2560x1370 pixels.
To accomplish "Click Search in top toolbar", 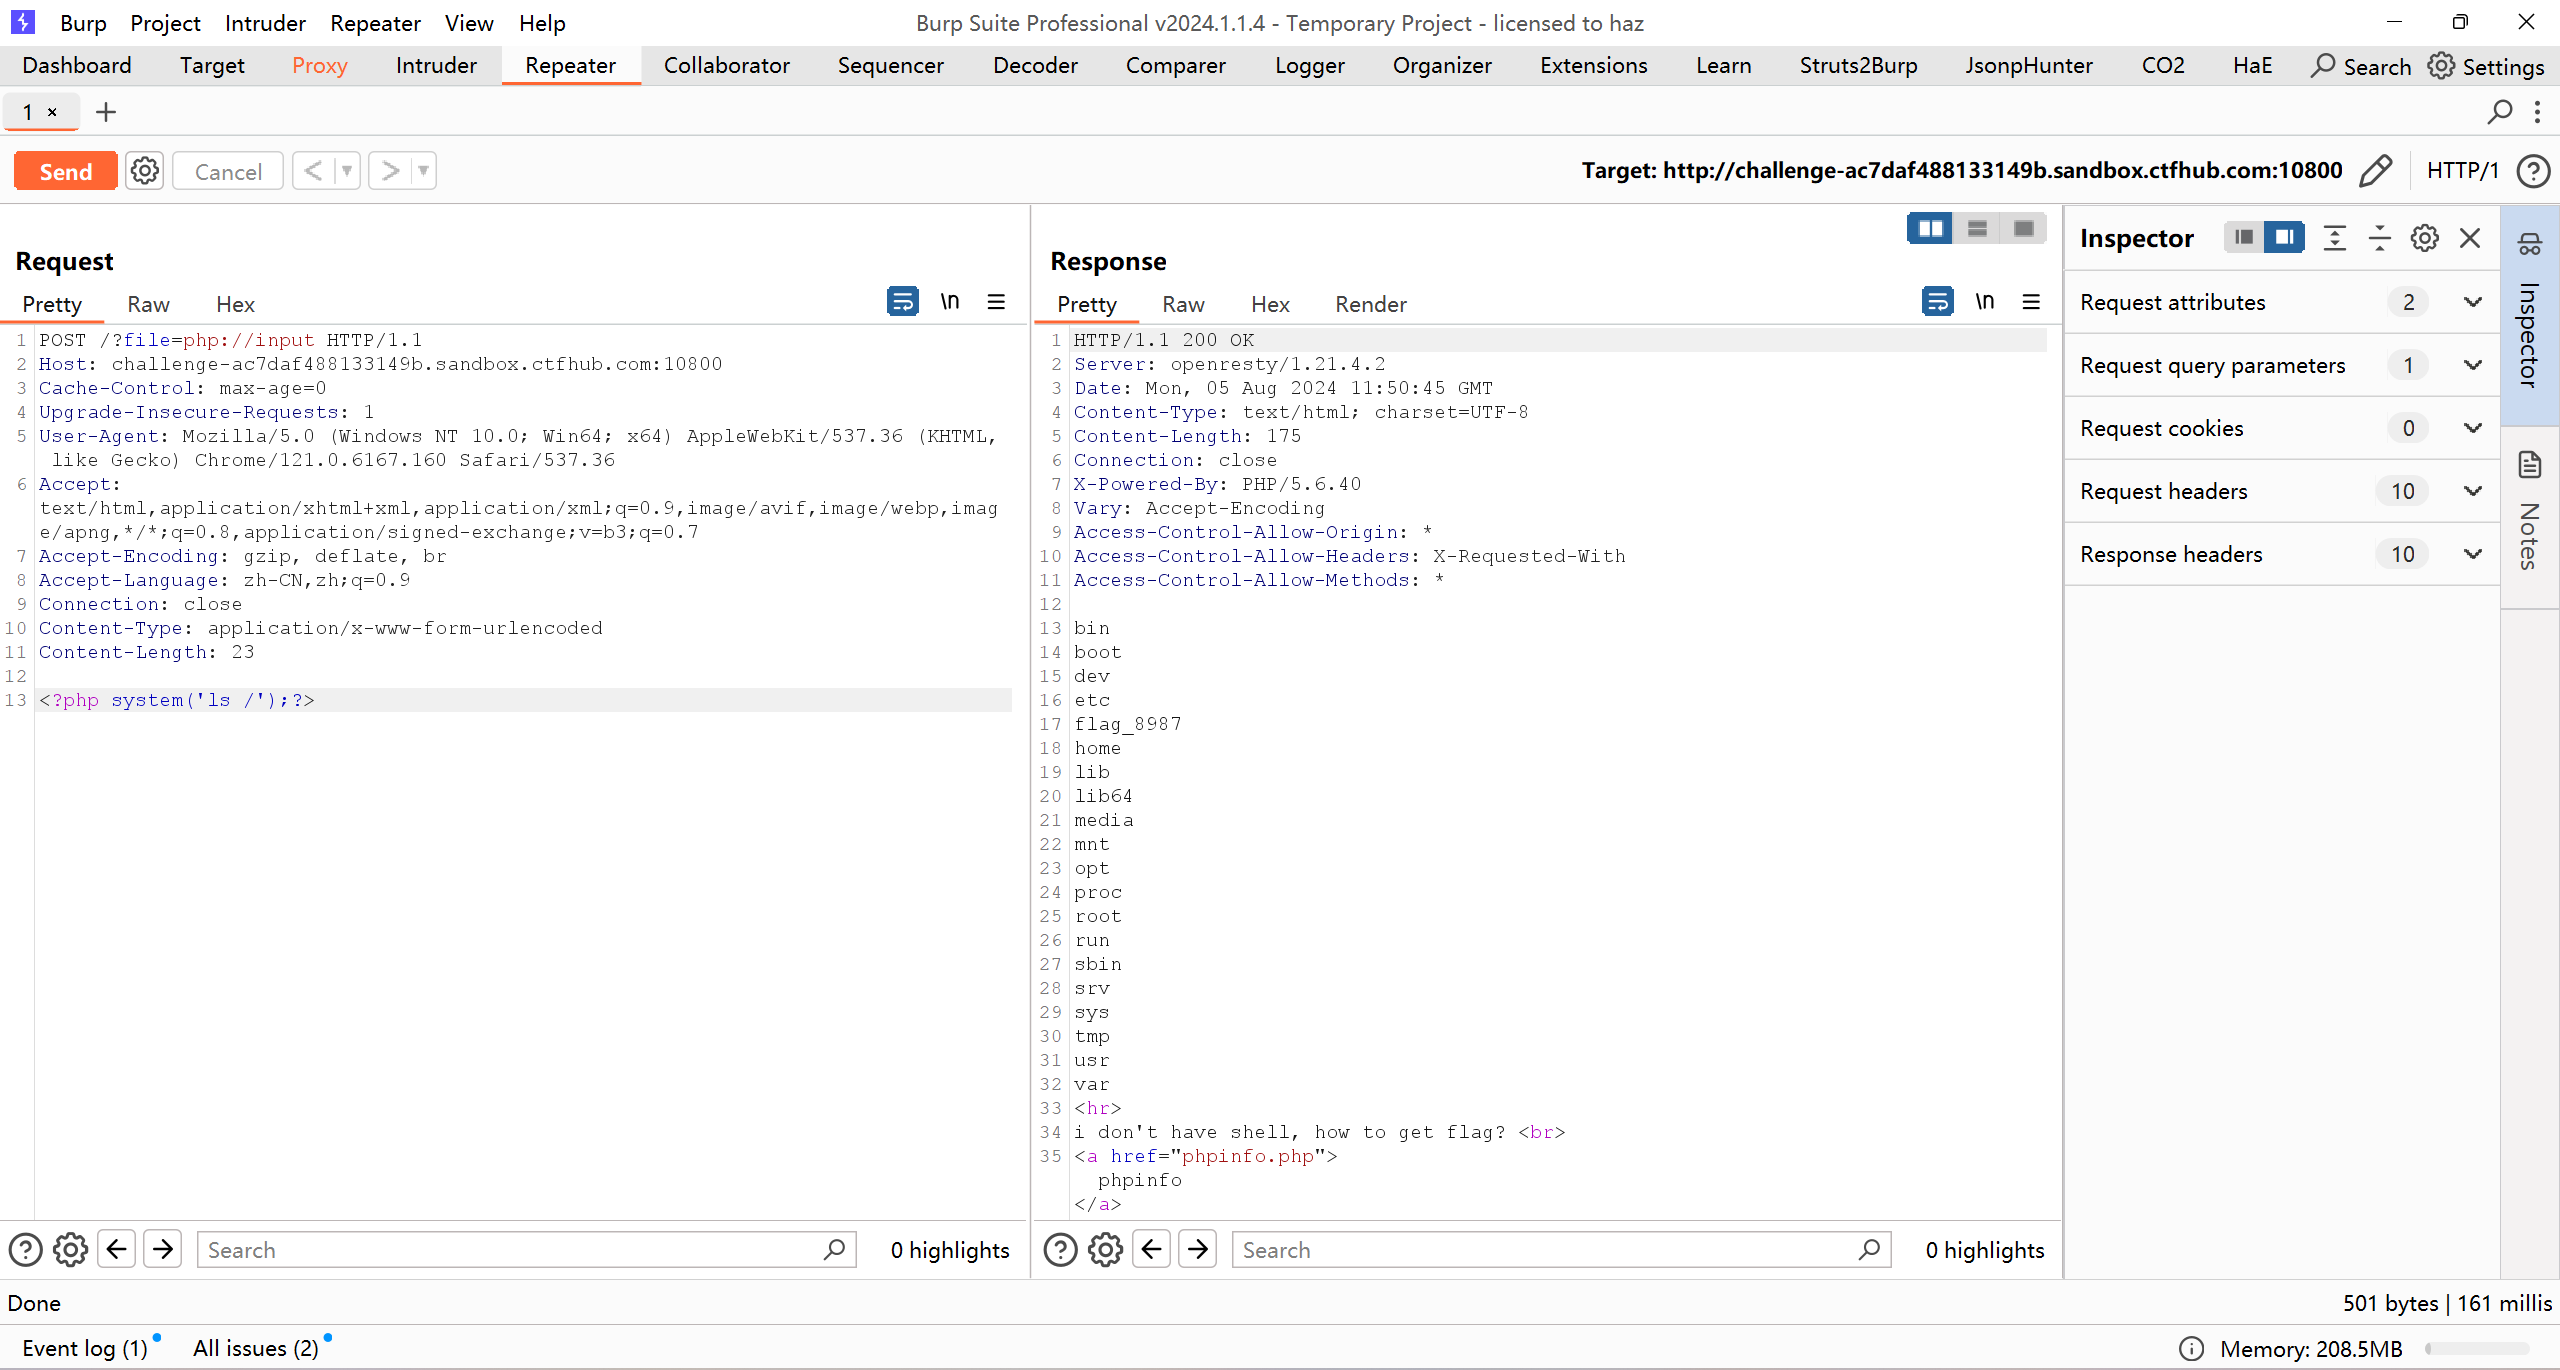I will pyautogui.click(x=2361, y=66).
